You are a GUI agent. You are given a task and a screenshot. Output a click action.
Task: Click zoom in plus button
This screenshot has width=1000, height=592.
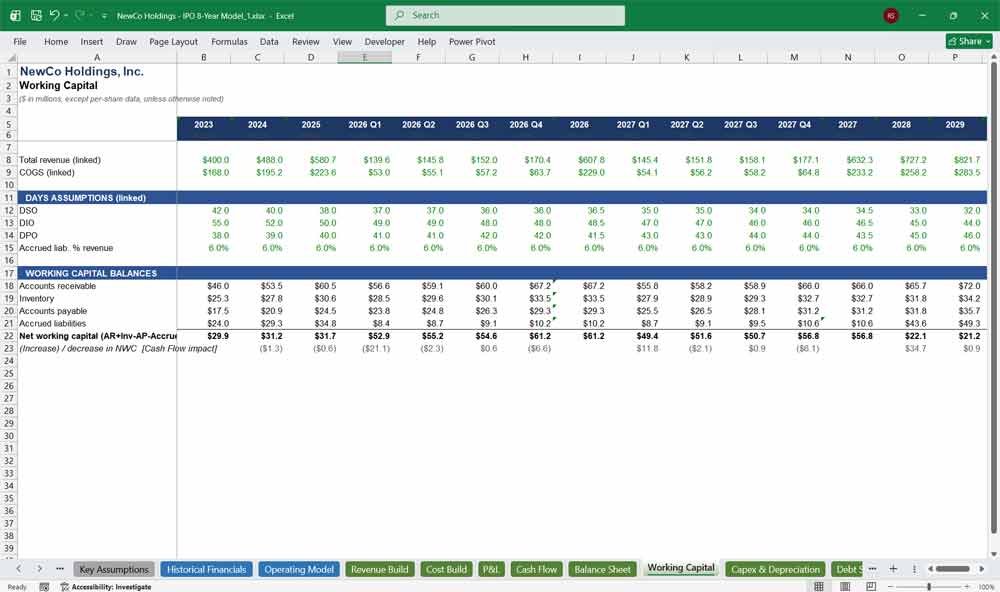(x=967, y=586)
